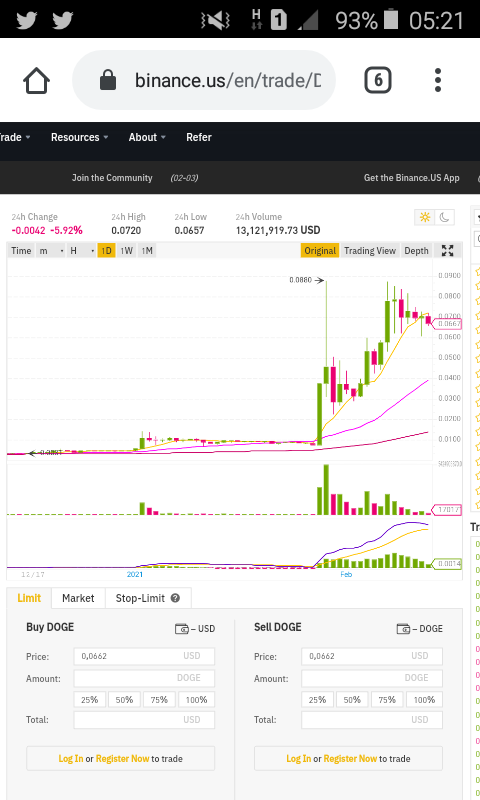
Task: Tap the browser address bar URL
Action: click(x=228, y=80)
